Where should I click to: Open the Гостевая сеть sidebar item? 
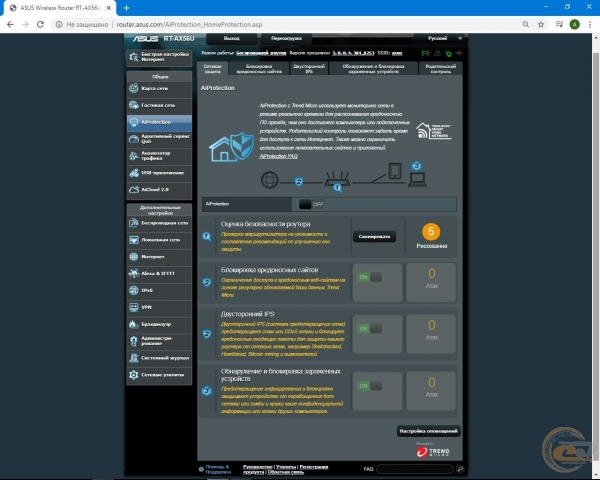[159, 105]
